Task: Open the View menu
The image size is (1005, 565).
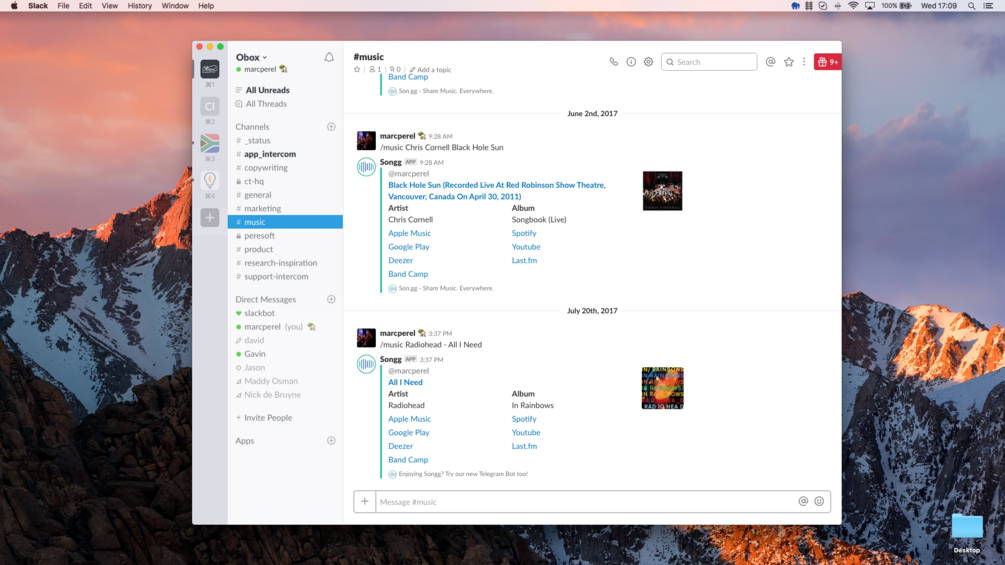Action: [110, 6]
